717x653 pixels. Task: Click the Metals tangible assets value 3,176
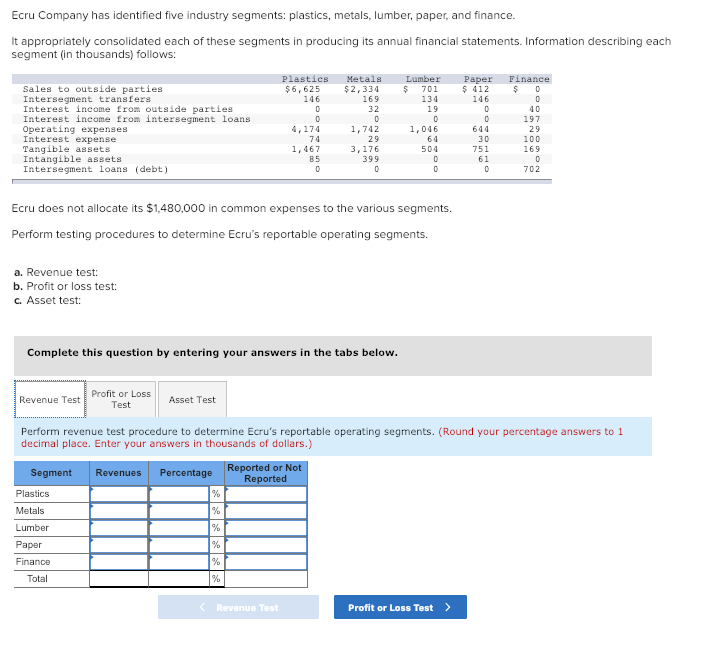point(365,150)
